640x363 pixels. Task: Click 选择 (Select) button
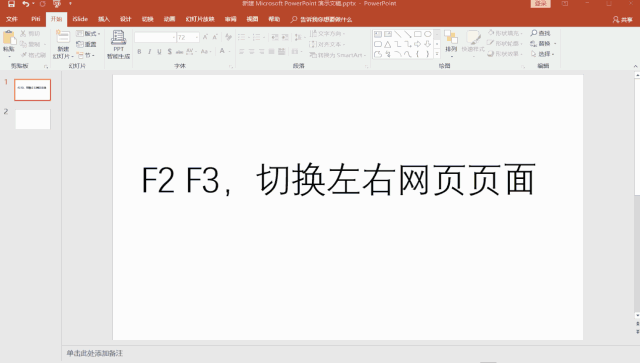coord(542,54)
